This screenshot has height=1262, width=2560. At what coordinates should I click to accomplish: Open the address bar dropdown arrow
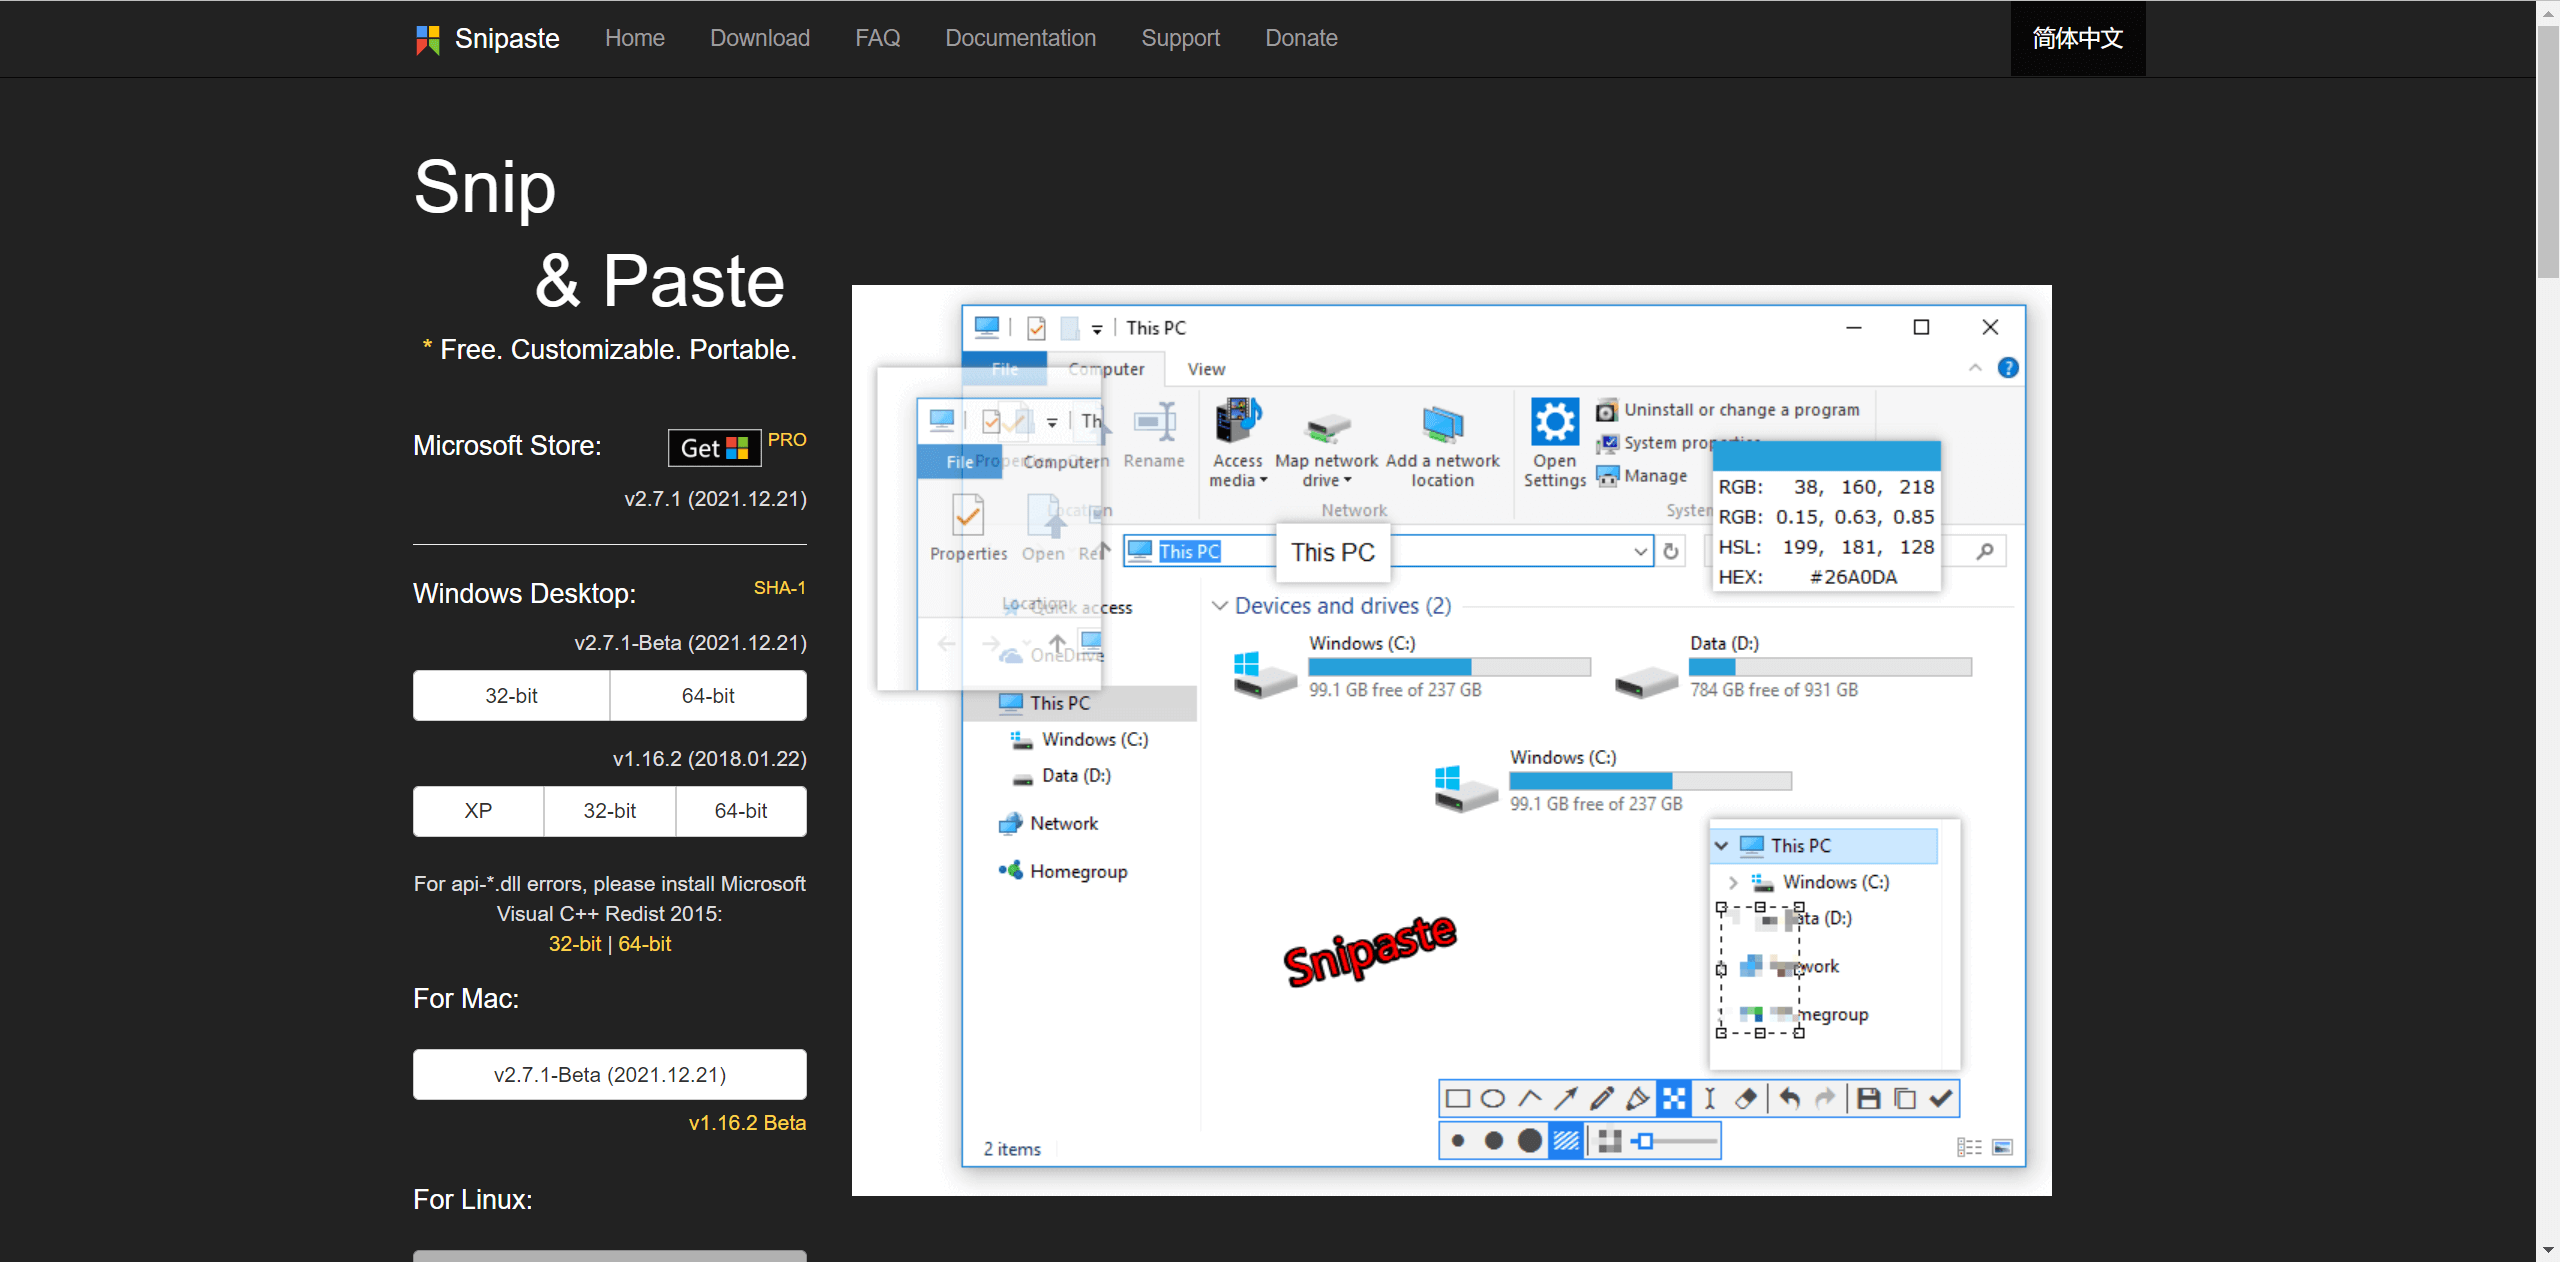pyautogui.click(x=1640, y=551)
